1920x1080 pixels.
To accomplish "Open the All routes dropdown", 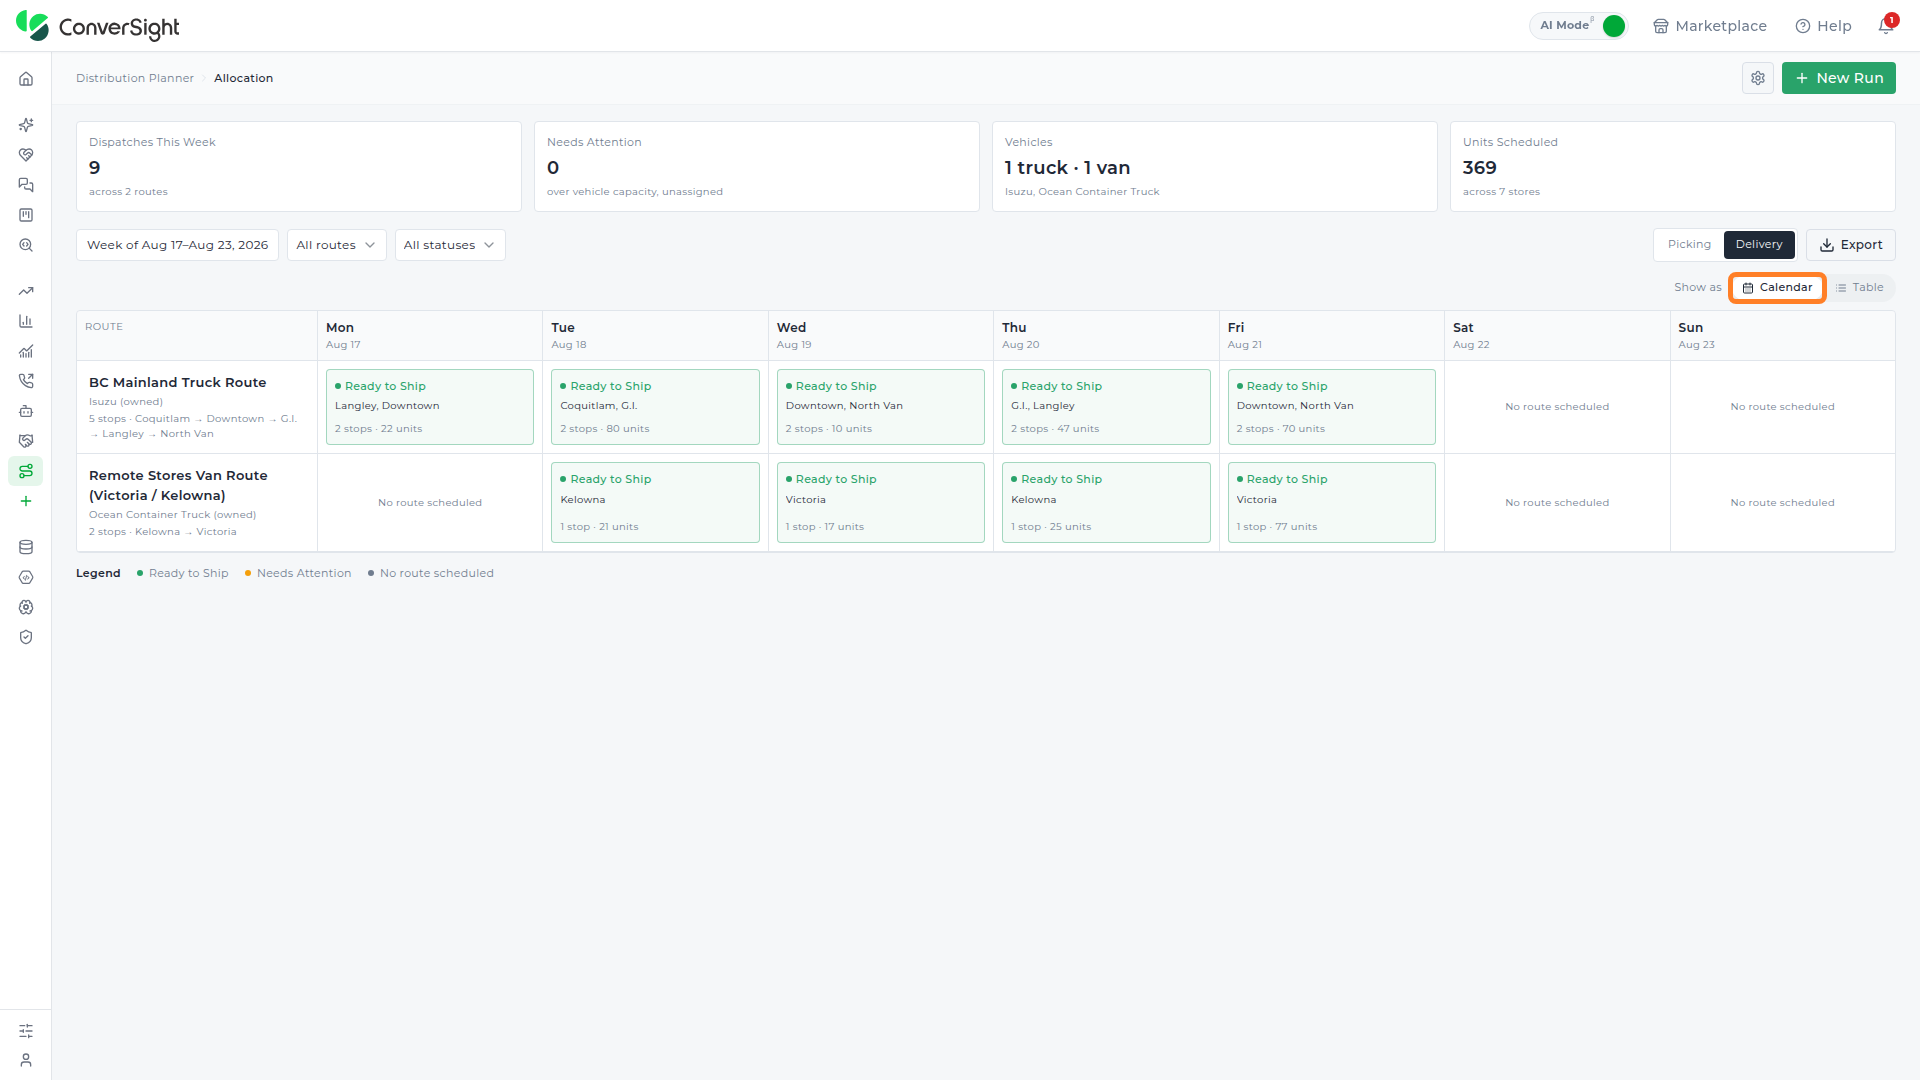I will [336, 245].
